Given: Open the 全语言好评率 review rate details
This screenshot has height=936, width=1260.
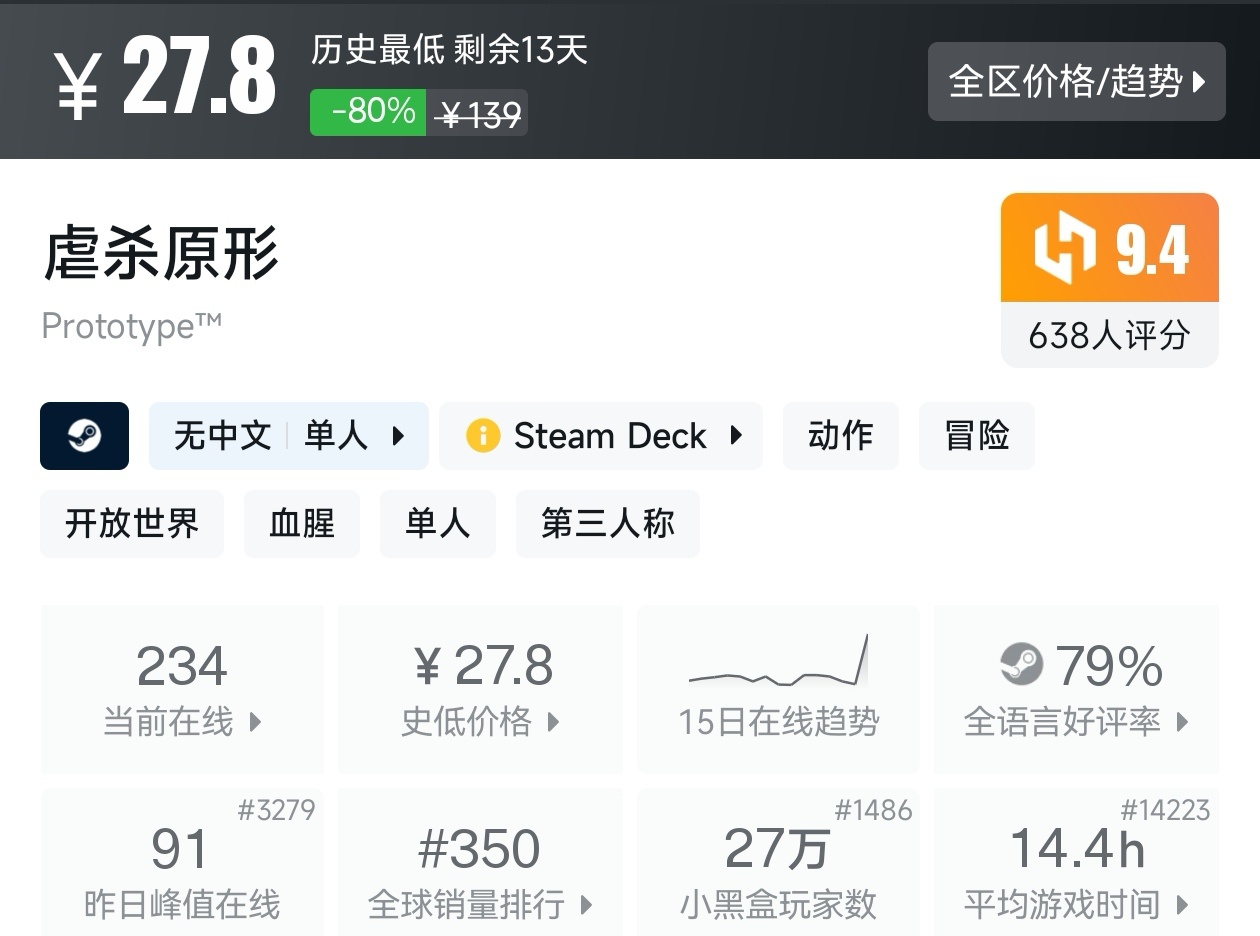Looking at the screenshot, I should pos(1076,688).
